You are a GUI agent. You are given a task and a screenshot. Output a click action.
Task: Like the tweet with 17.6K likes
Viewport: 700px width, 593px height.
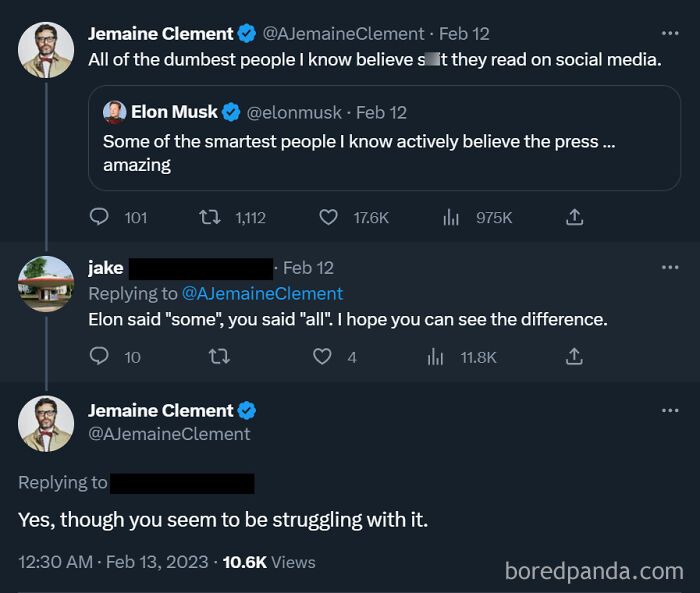tap(328, 217)
